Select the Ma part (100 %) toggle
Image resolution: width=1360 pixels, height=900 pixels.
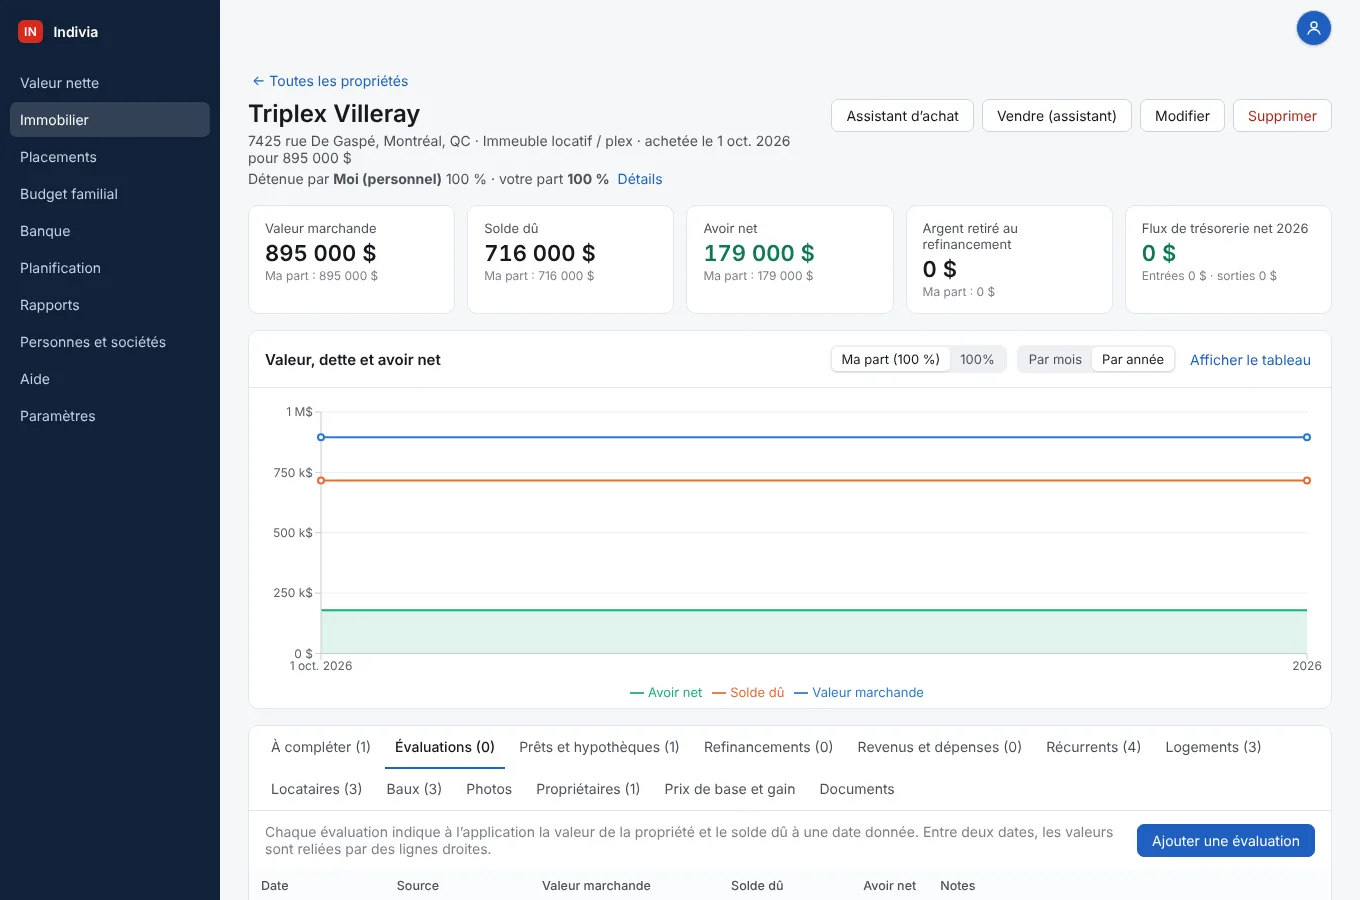[x=891, y=359]
